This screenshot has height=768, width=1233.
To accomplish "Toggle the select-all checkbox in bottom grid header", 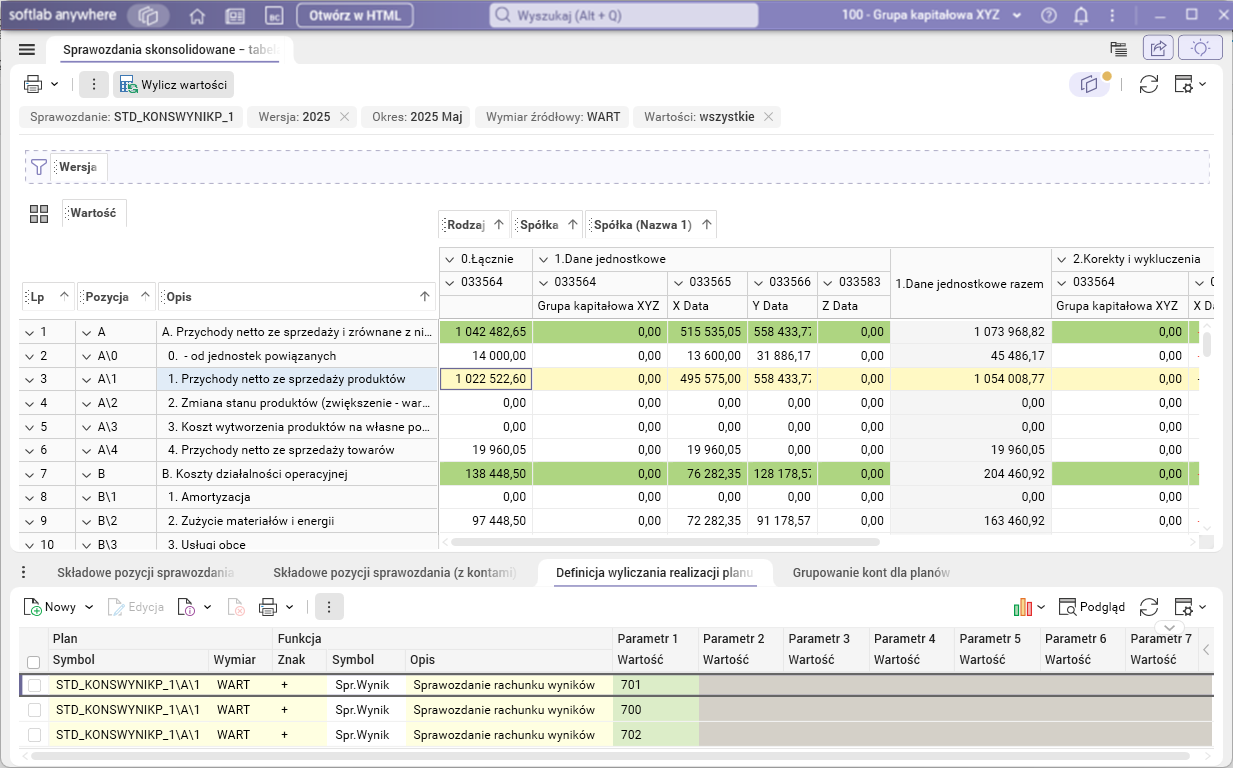I will [x=34, y=662].
